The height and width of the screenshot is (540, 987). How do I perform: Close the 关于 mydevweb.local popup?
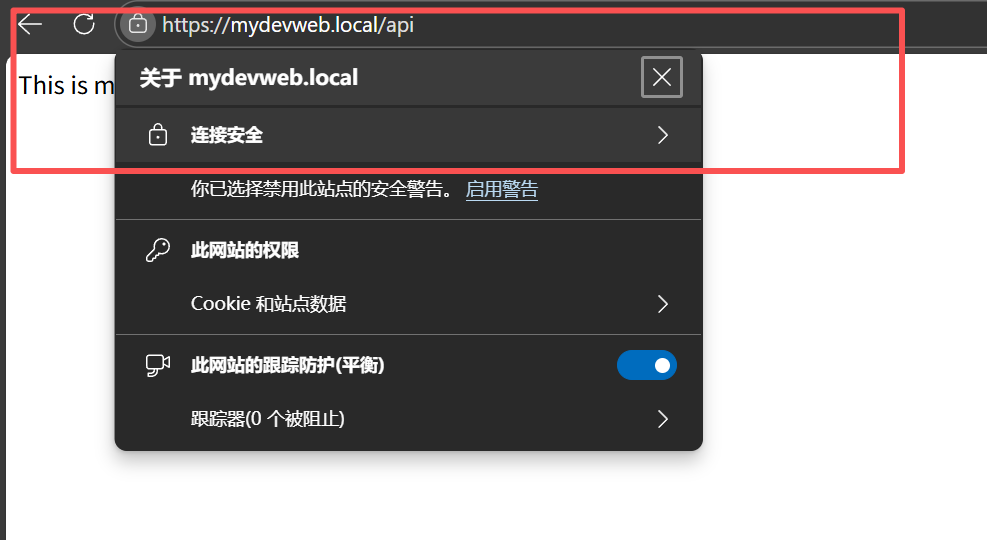click(x=661, y=77)
